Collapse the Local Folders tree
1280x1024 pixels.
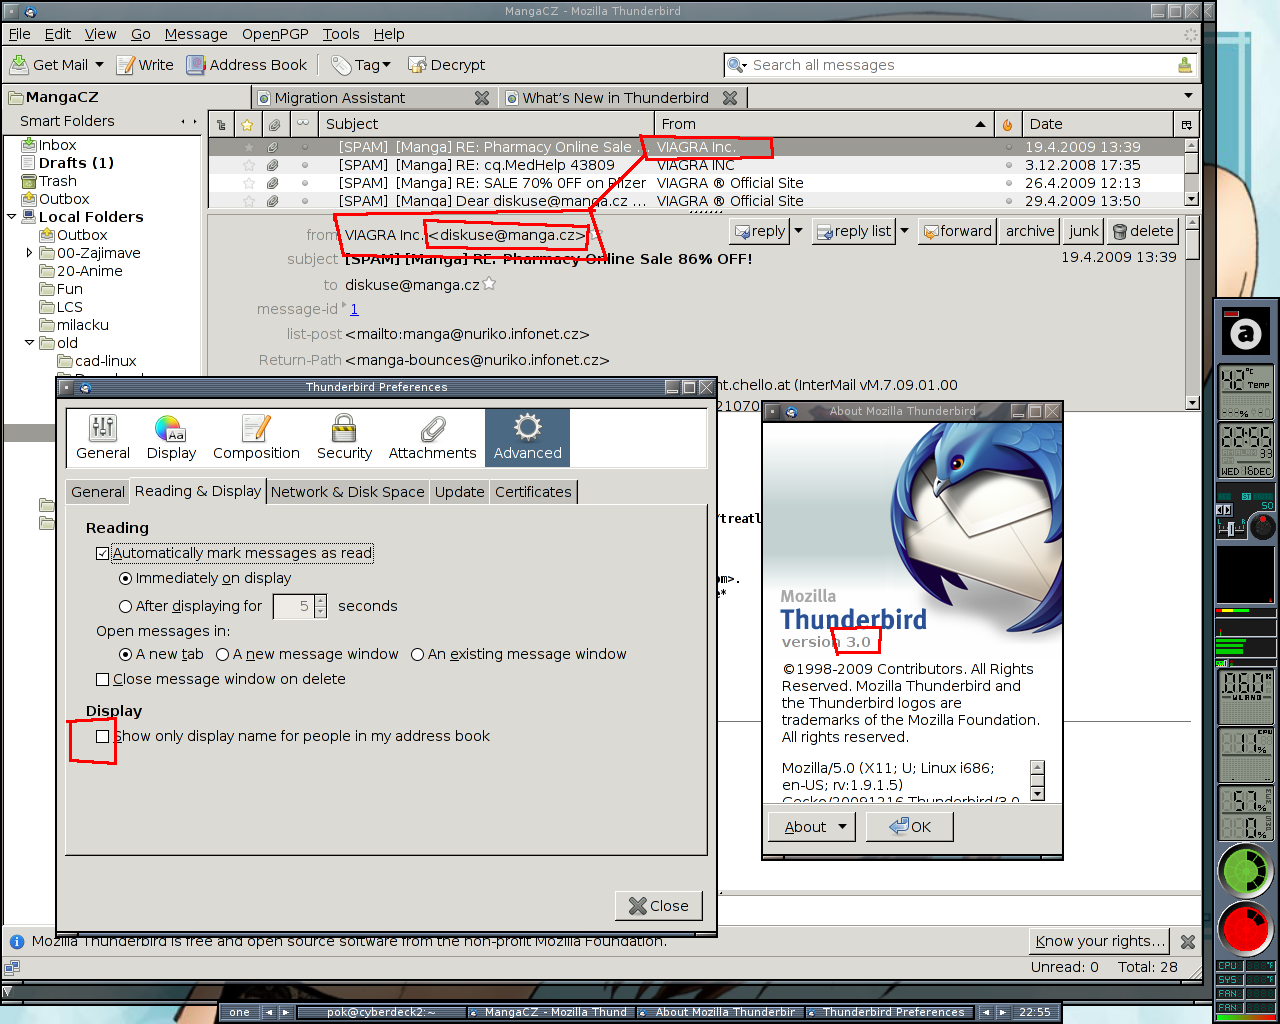click(11, 217)
